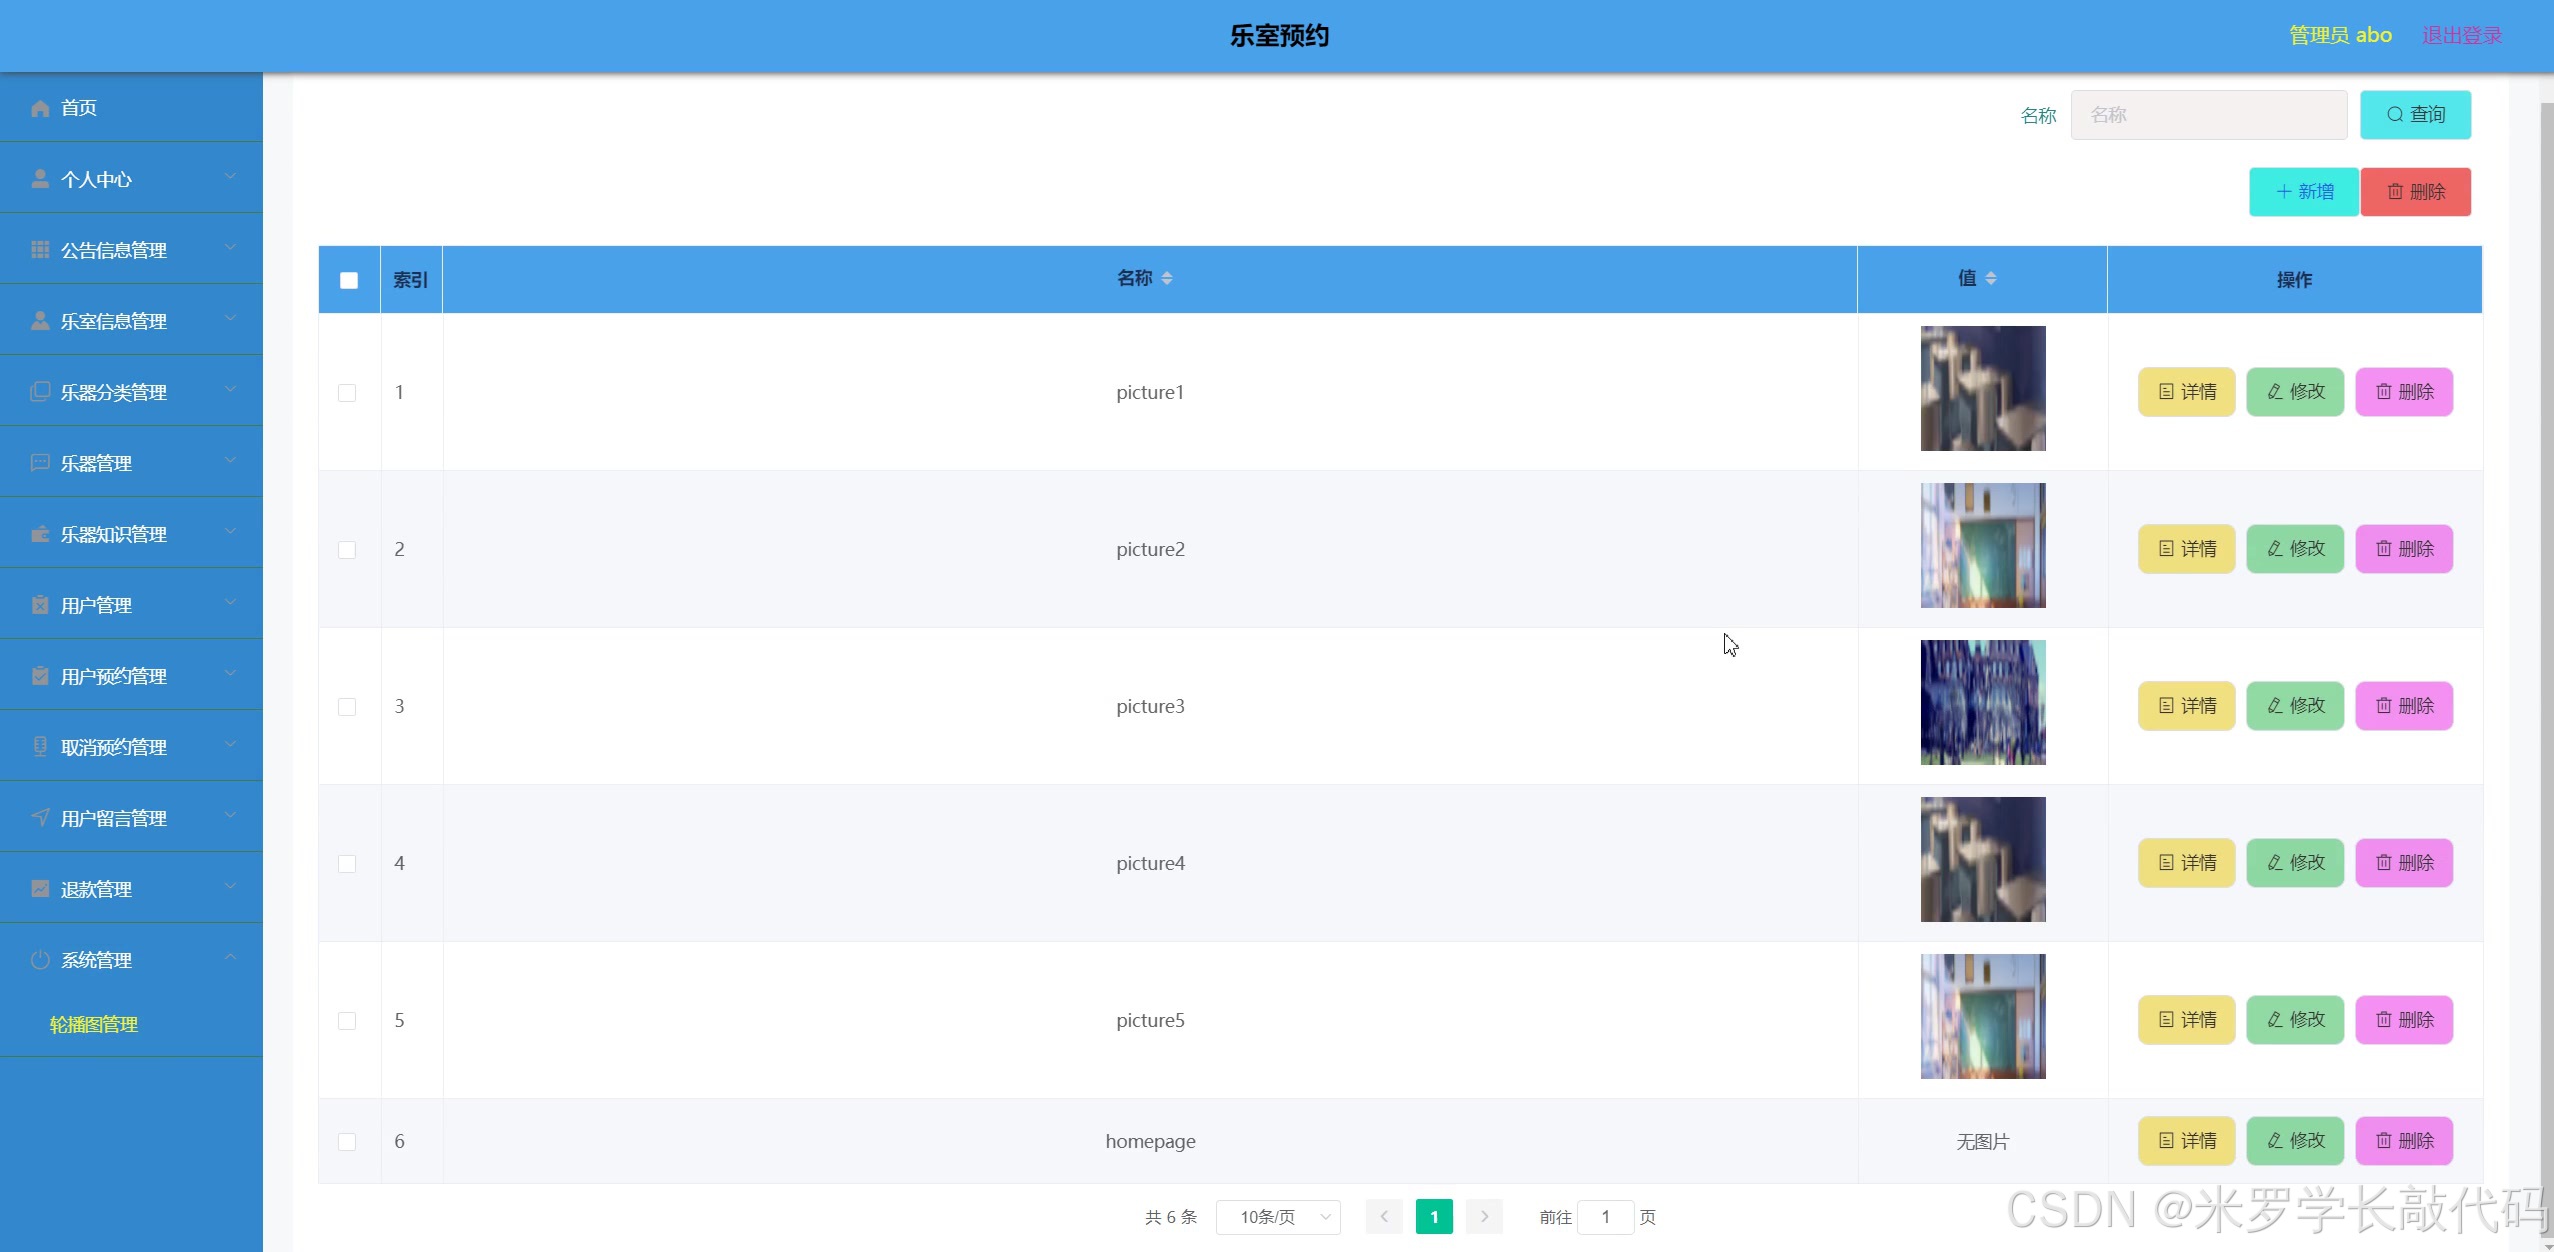
Task: Click 退出登录 logout link
Action: coord(2461,36)
